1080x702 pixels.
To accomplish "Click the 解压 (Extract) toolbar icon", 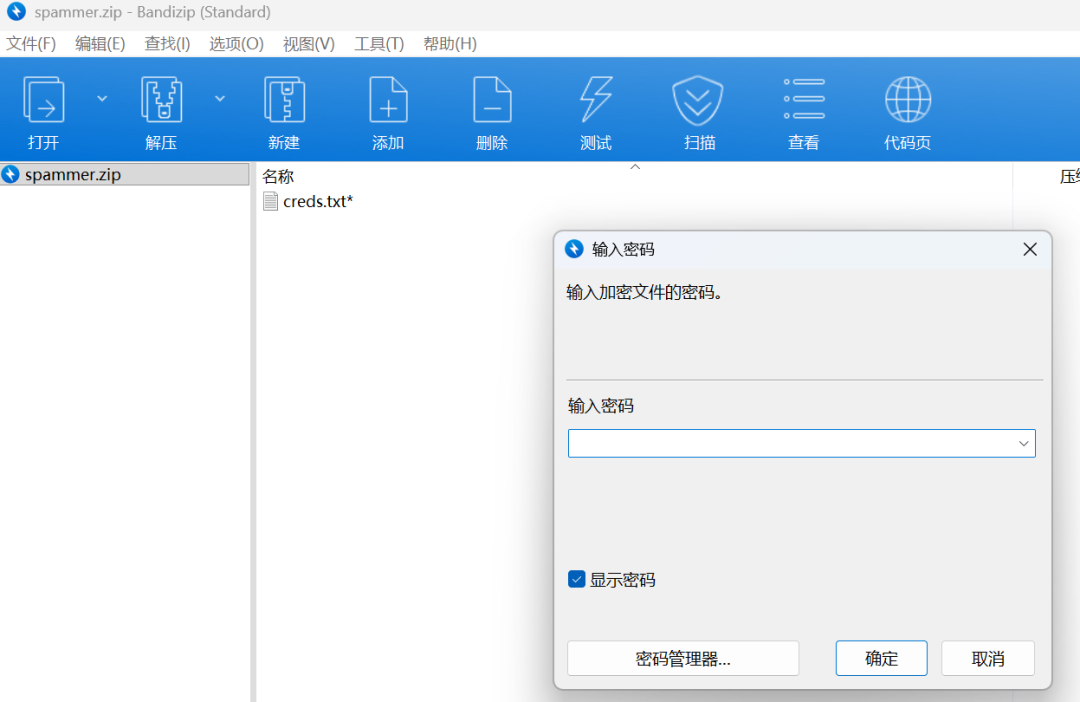I will point(161,101).
